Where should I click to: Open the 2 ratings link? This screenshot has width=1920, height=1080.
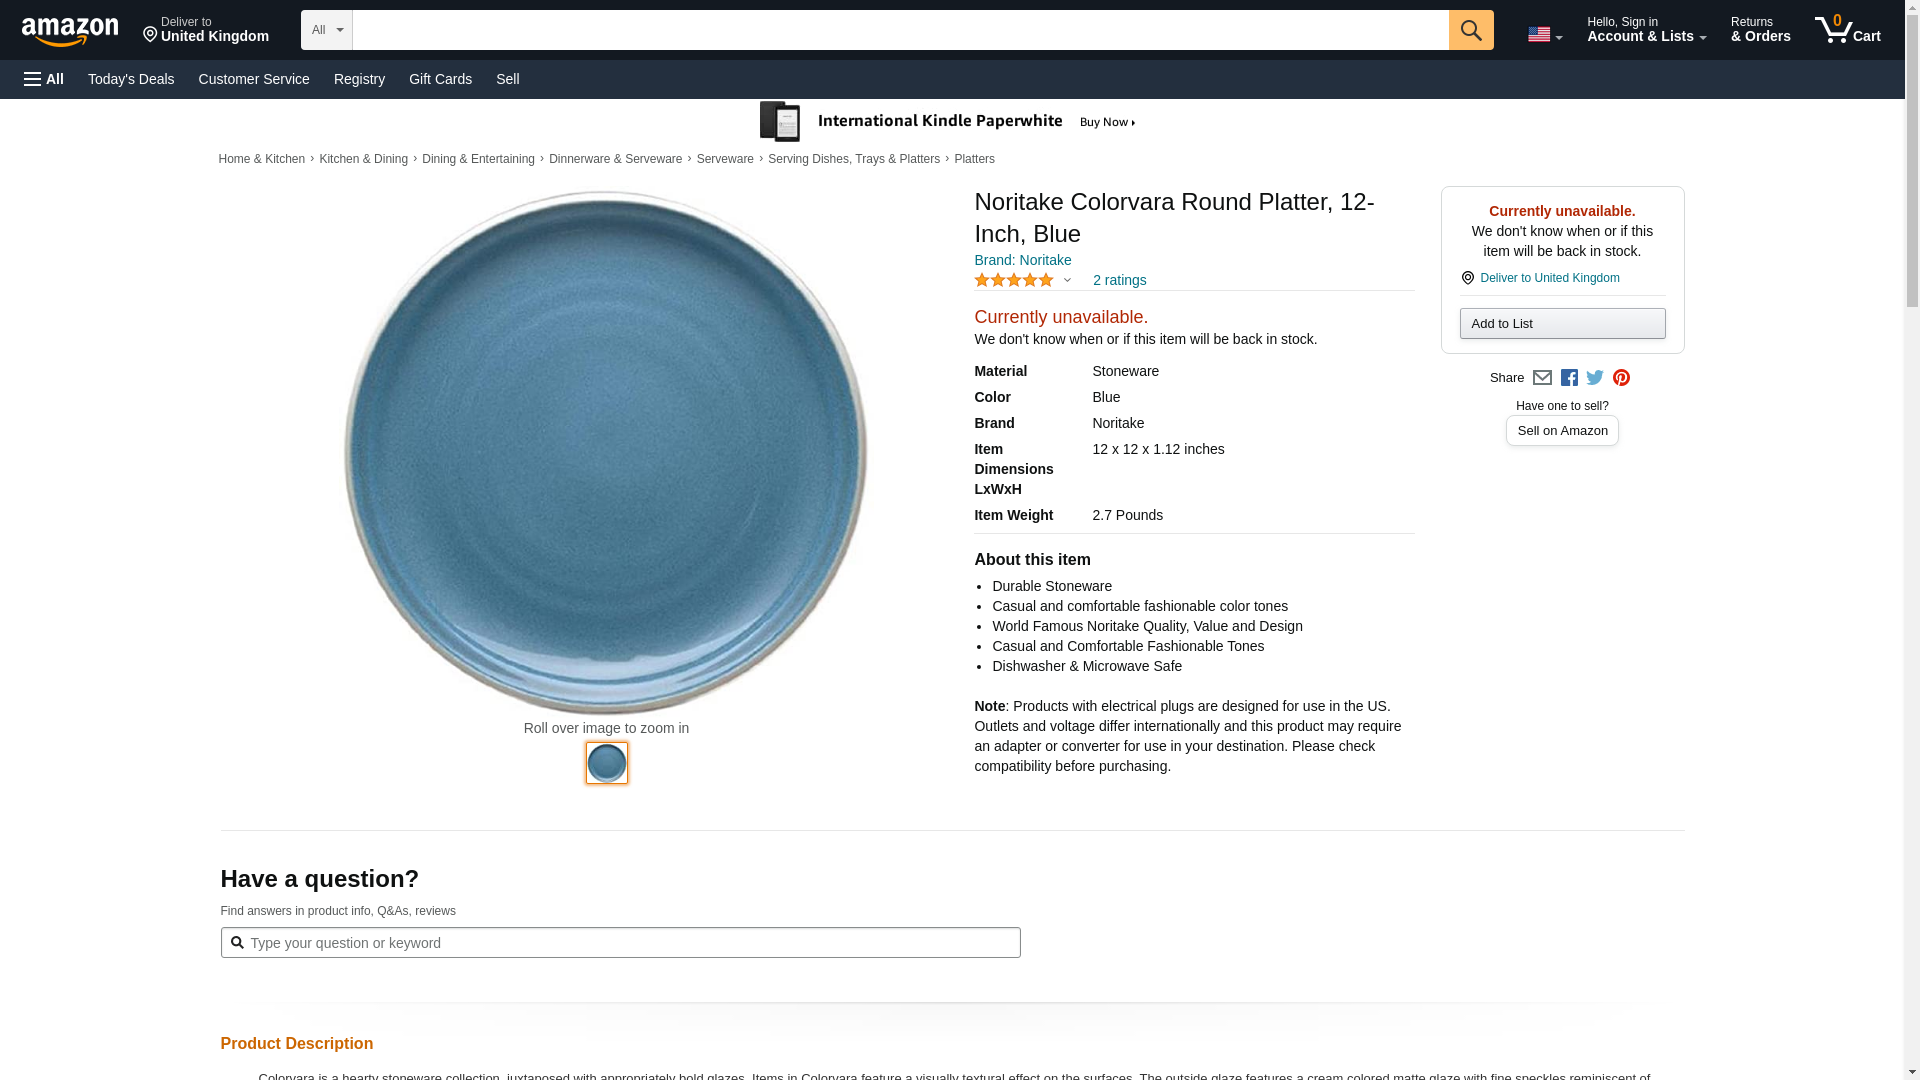click(1119, 281)
